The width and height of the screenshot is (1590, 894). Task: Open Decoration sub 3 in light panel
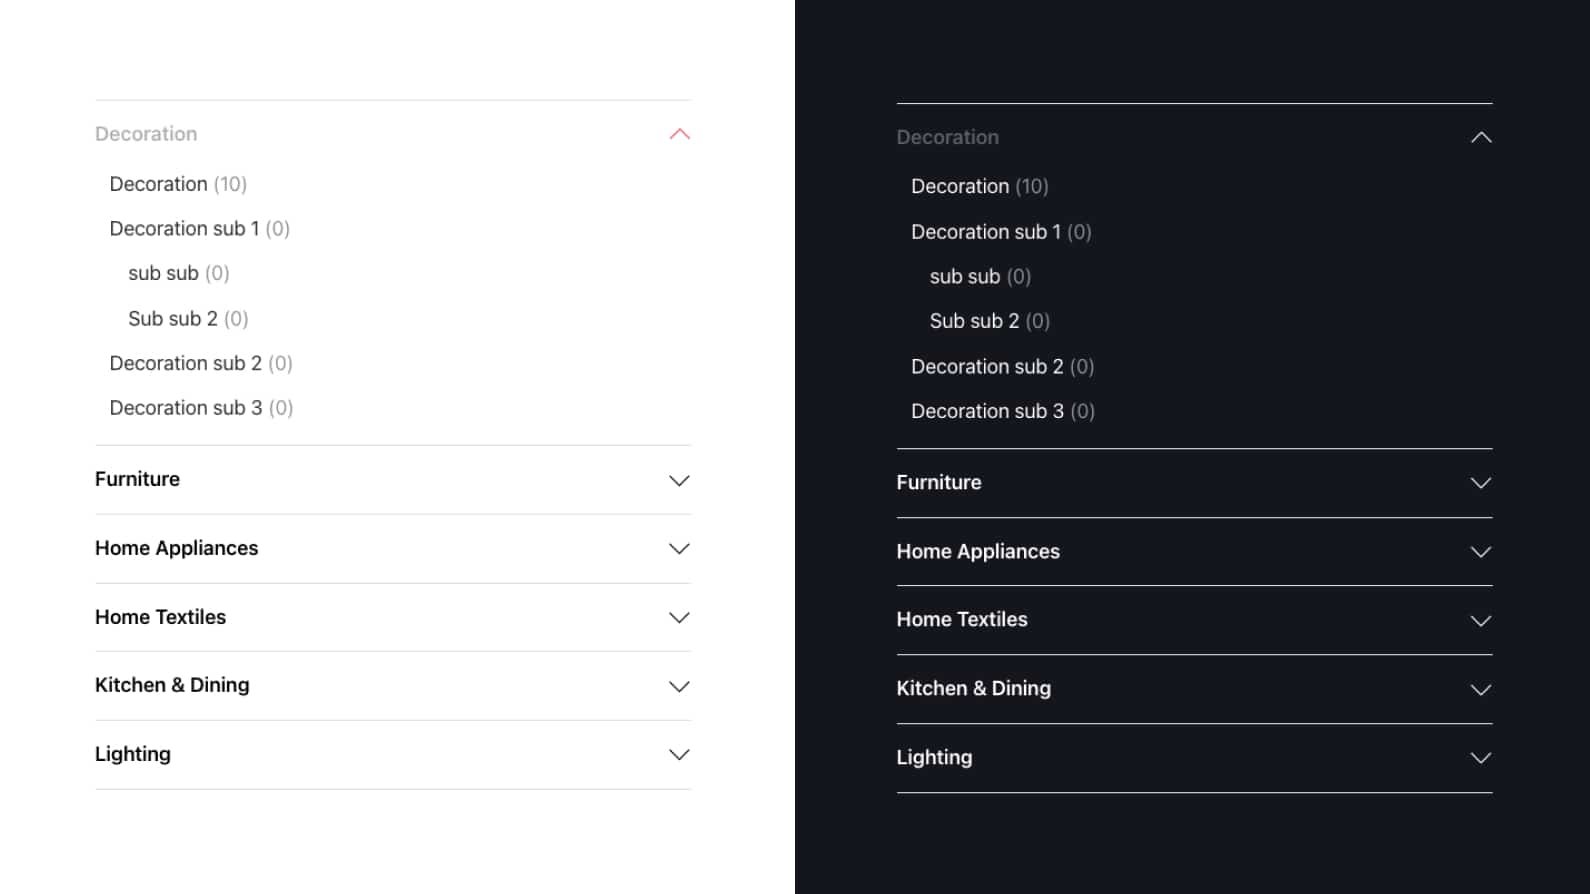pyautogui.click(x=201, y=408)
